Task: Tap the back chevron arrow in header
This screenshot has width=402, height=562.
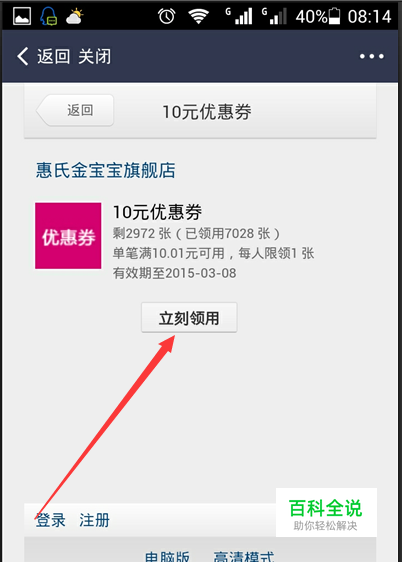Action: [23, 57]
